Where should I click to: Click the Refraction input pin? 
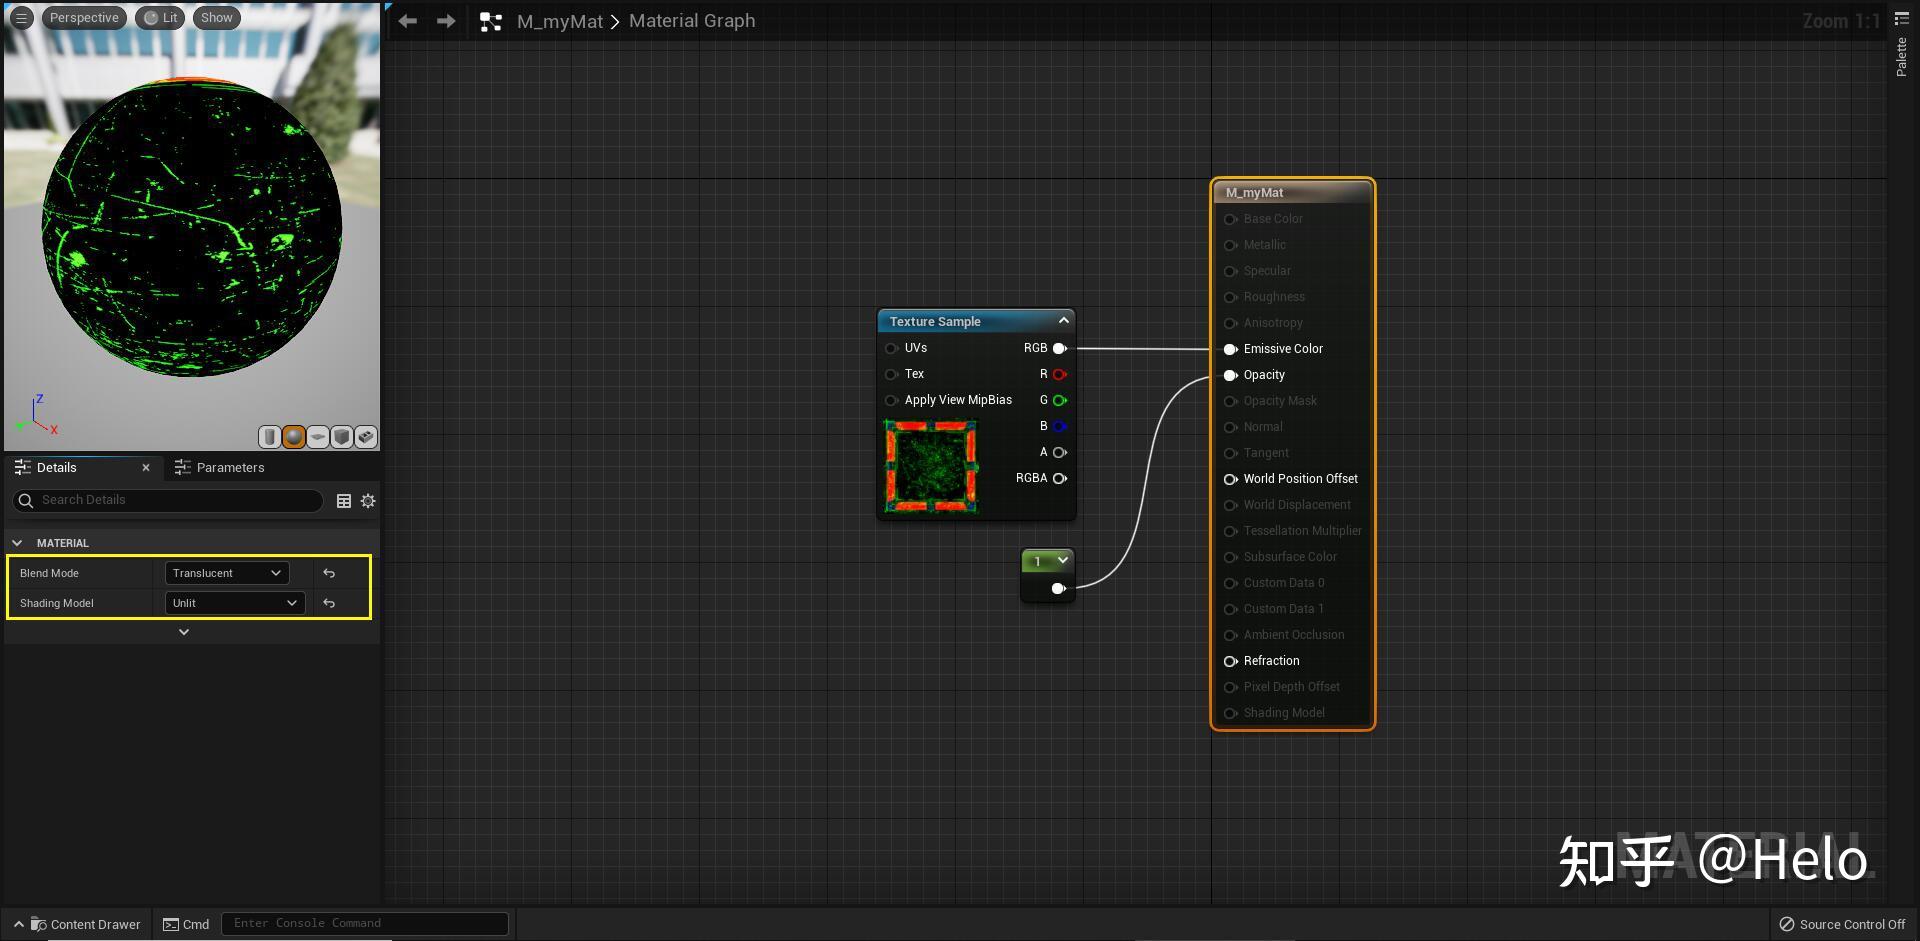tap(1231, 661)
